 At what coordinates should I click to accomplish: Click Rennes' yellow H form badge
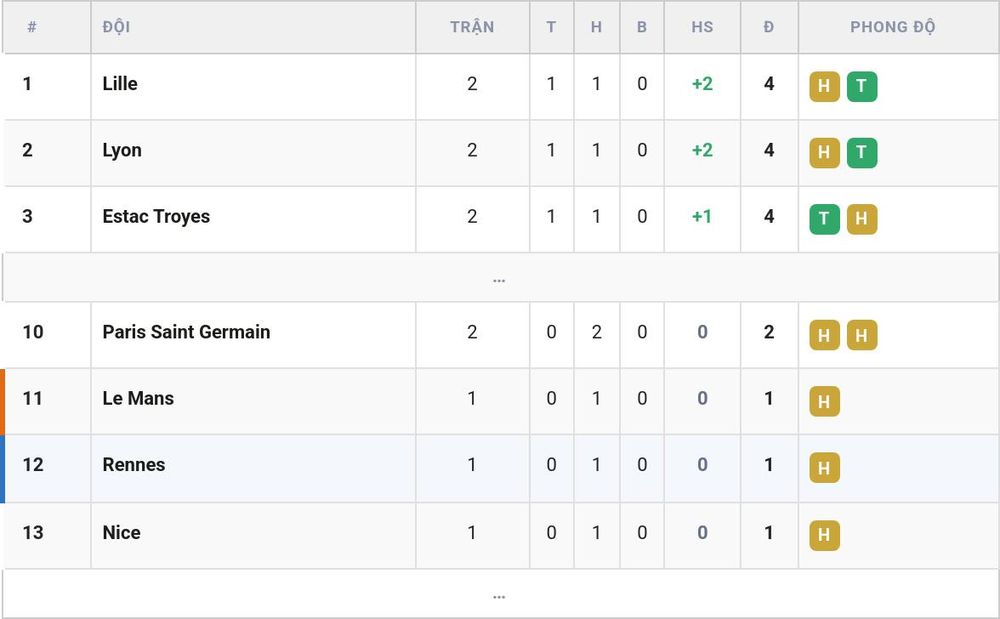(x=825, y=468)
